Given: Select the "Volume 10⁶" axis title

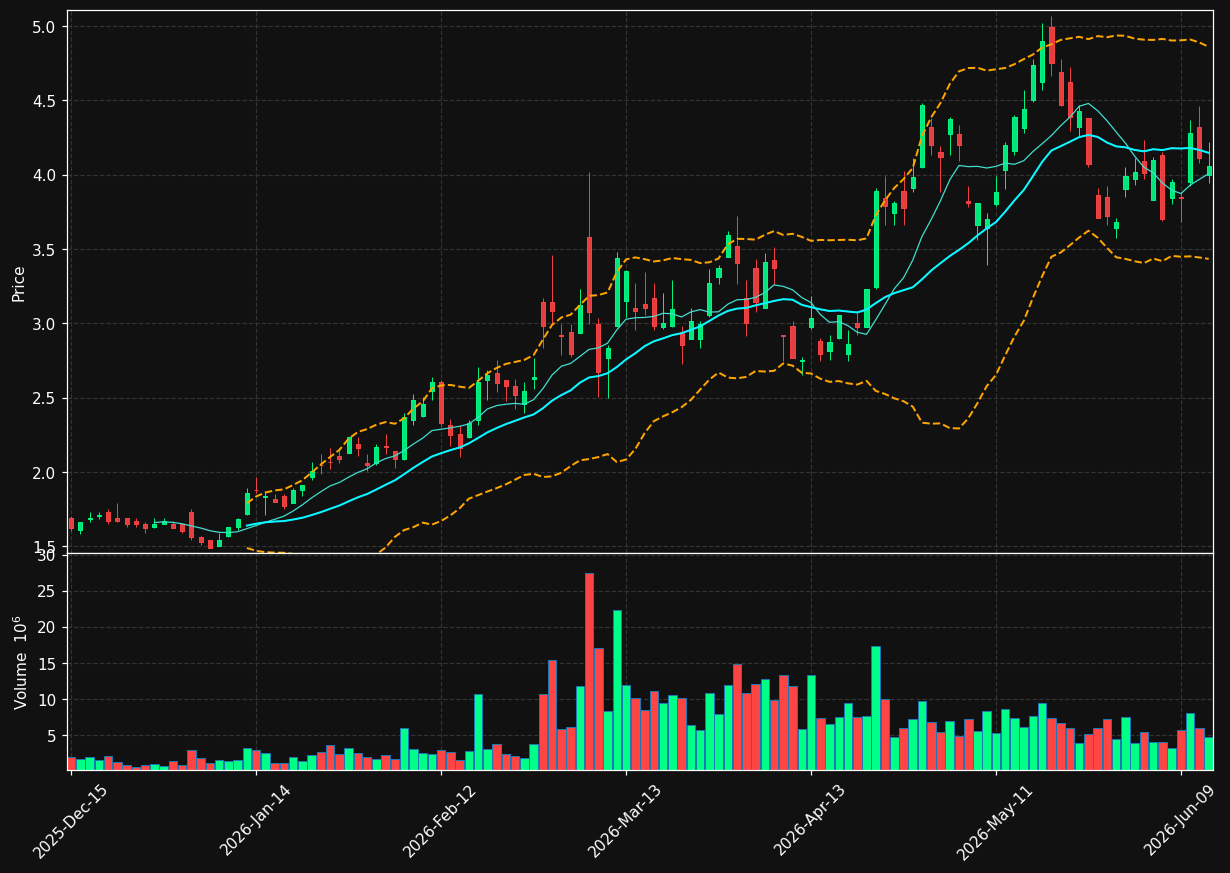Looking at the screenshot, I should click(x=19, y=662).
